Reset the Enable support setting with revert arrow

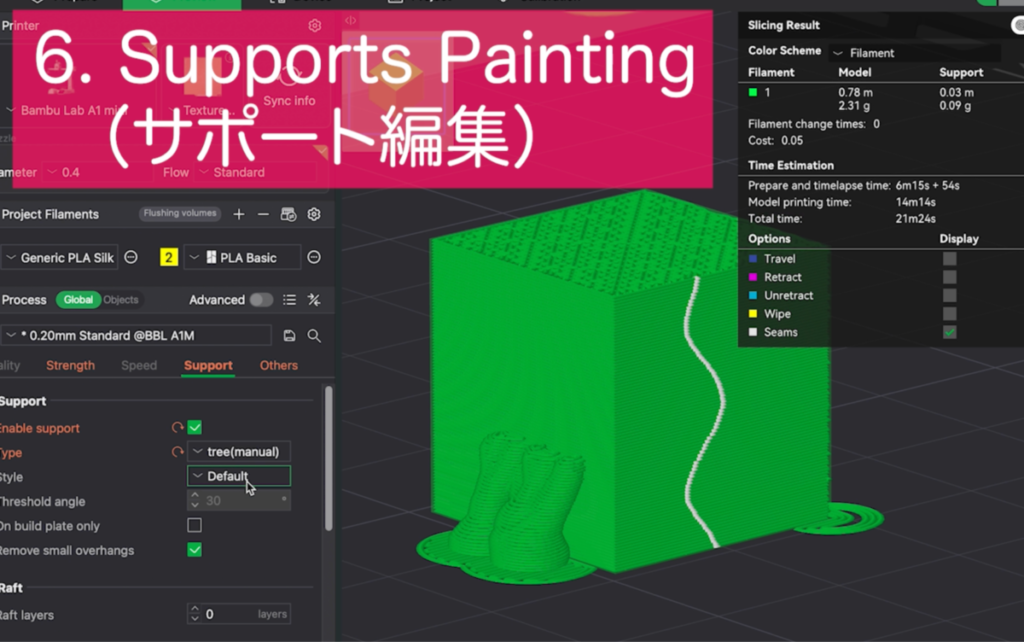(178, 428)
